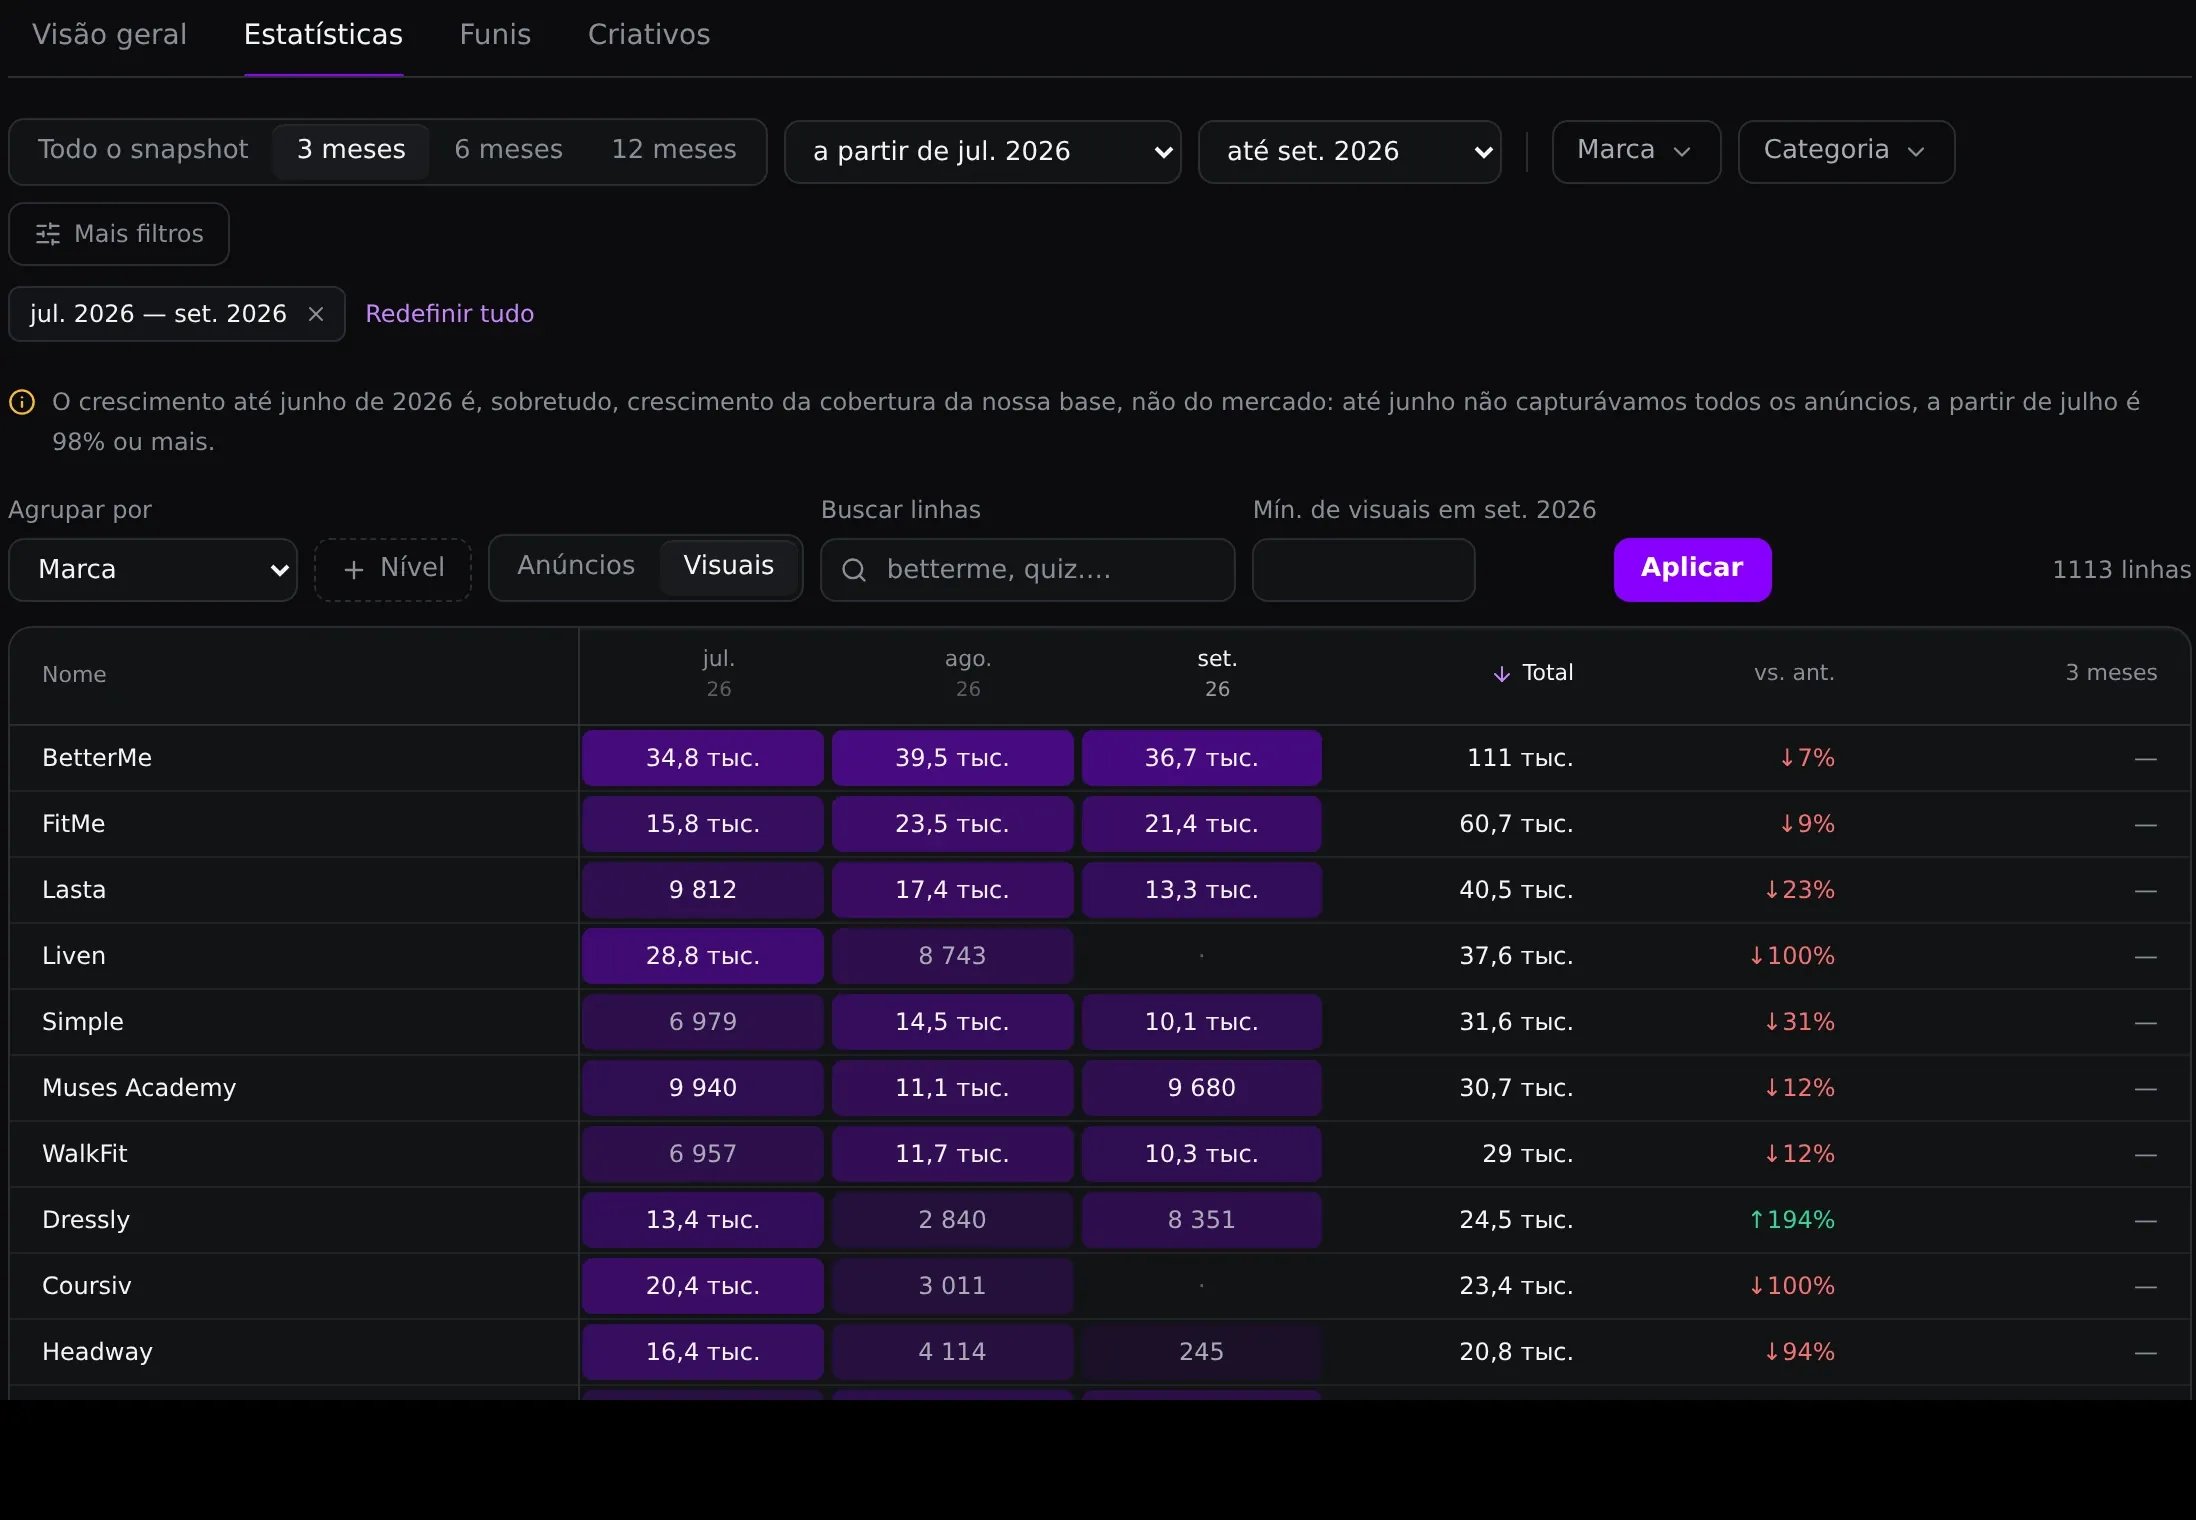2196x1520 pixels.
Task: Select the 3 meses range
Action: coord(351,150)
